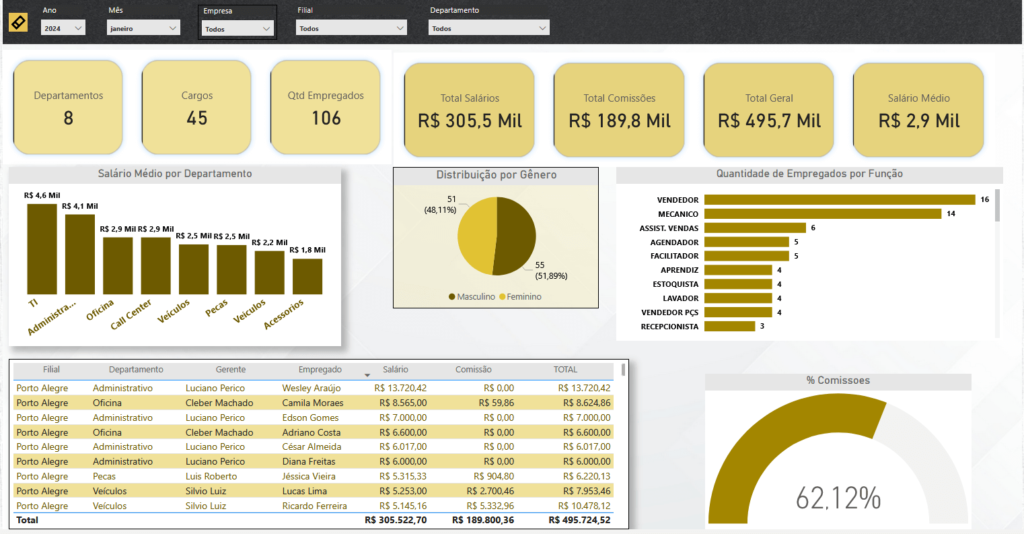
Task: Sort table by Filial column header
Action: [52, 369]
